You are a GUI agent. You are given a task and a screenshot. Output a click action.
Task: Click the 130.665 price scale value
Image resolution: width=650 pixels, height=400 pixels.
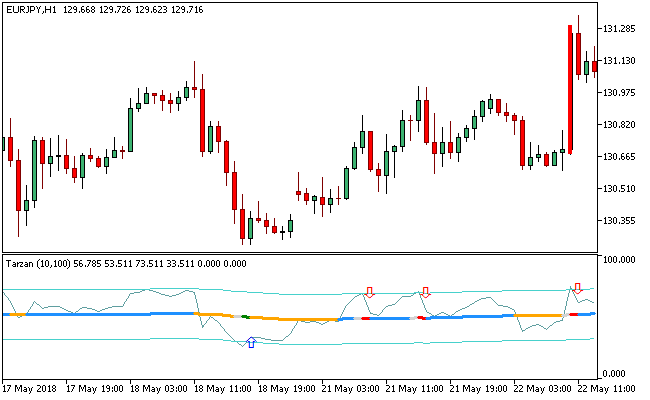619,156
